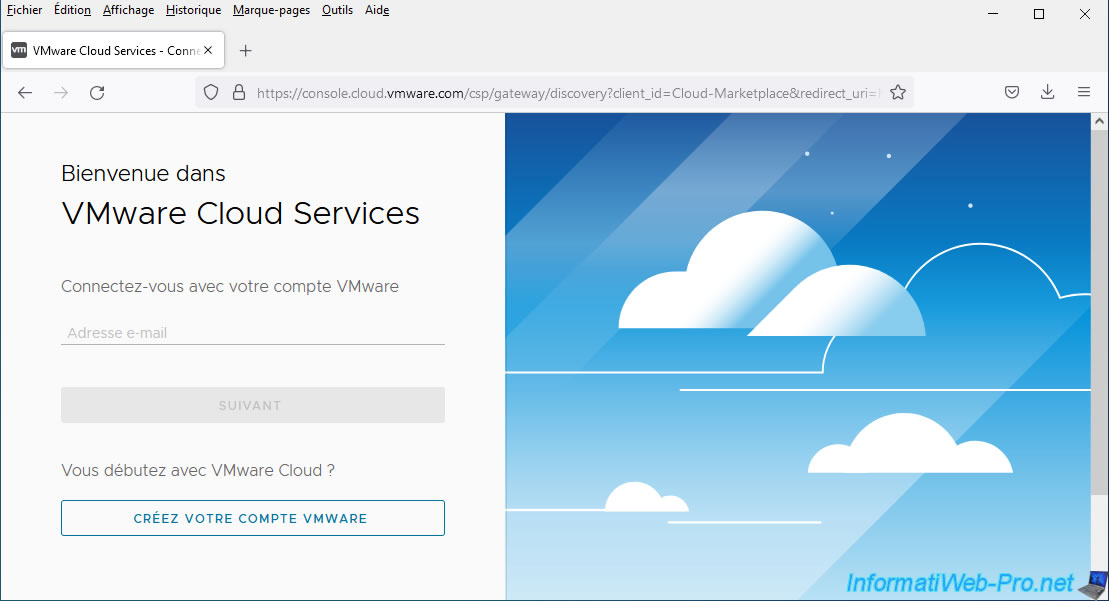Viewport: 1109px width, 601px height.
Task: Click the page vertical scrollbar
Action: [x=1099, y=350]
